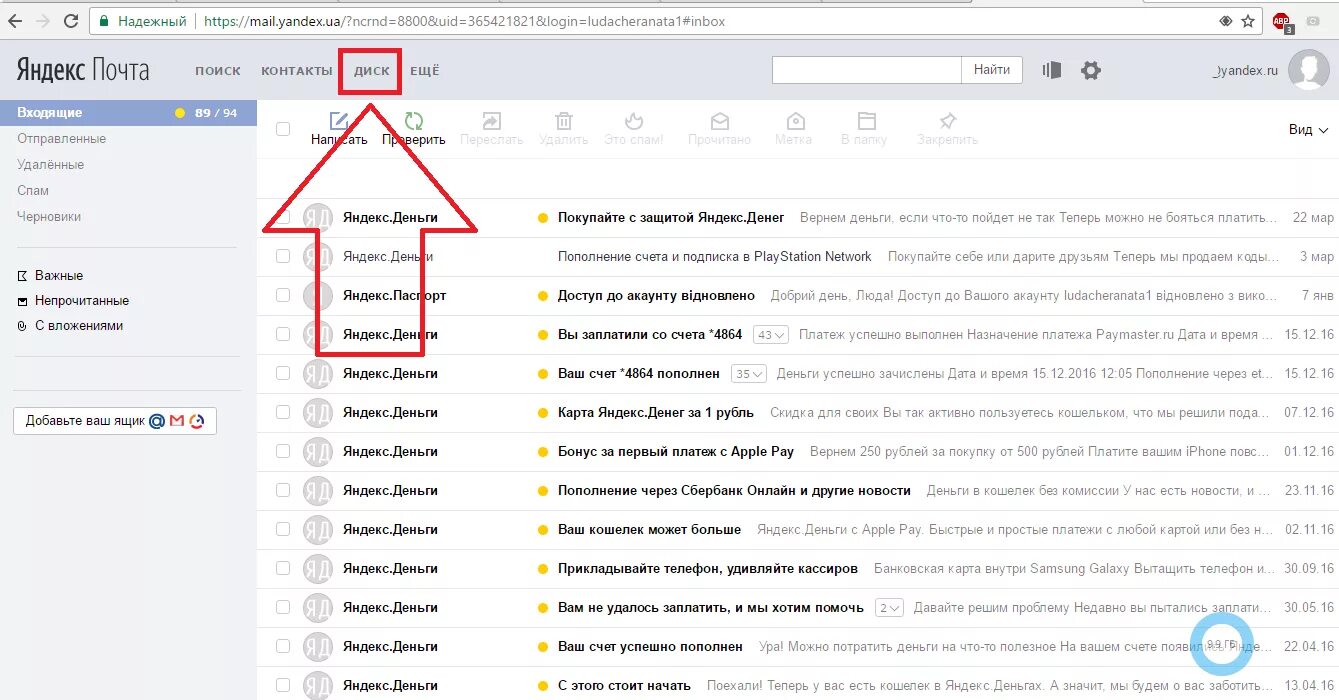Open the Контакты menu item
Screen dimensions: 1339x700
(x=296, y=71)
